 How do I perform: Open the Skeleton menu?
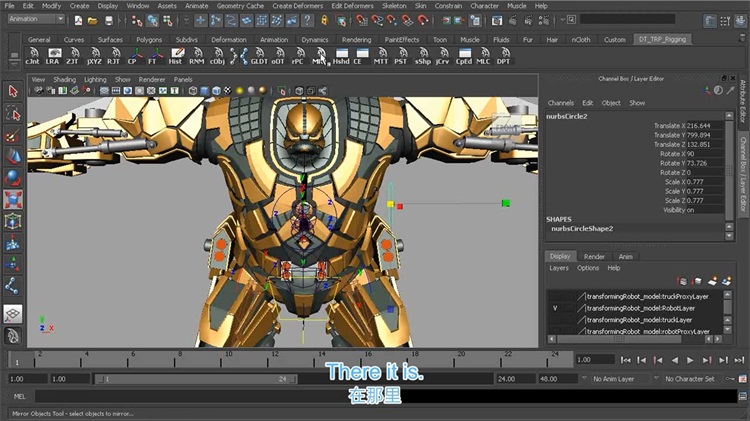pos(394,6)
